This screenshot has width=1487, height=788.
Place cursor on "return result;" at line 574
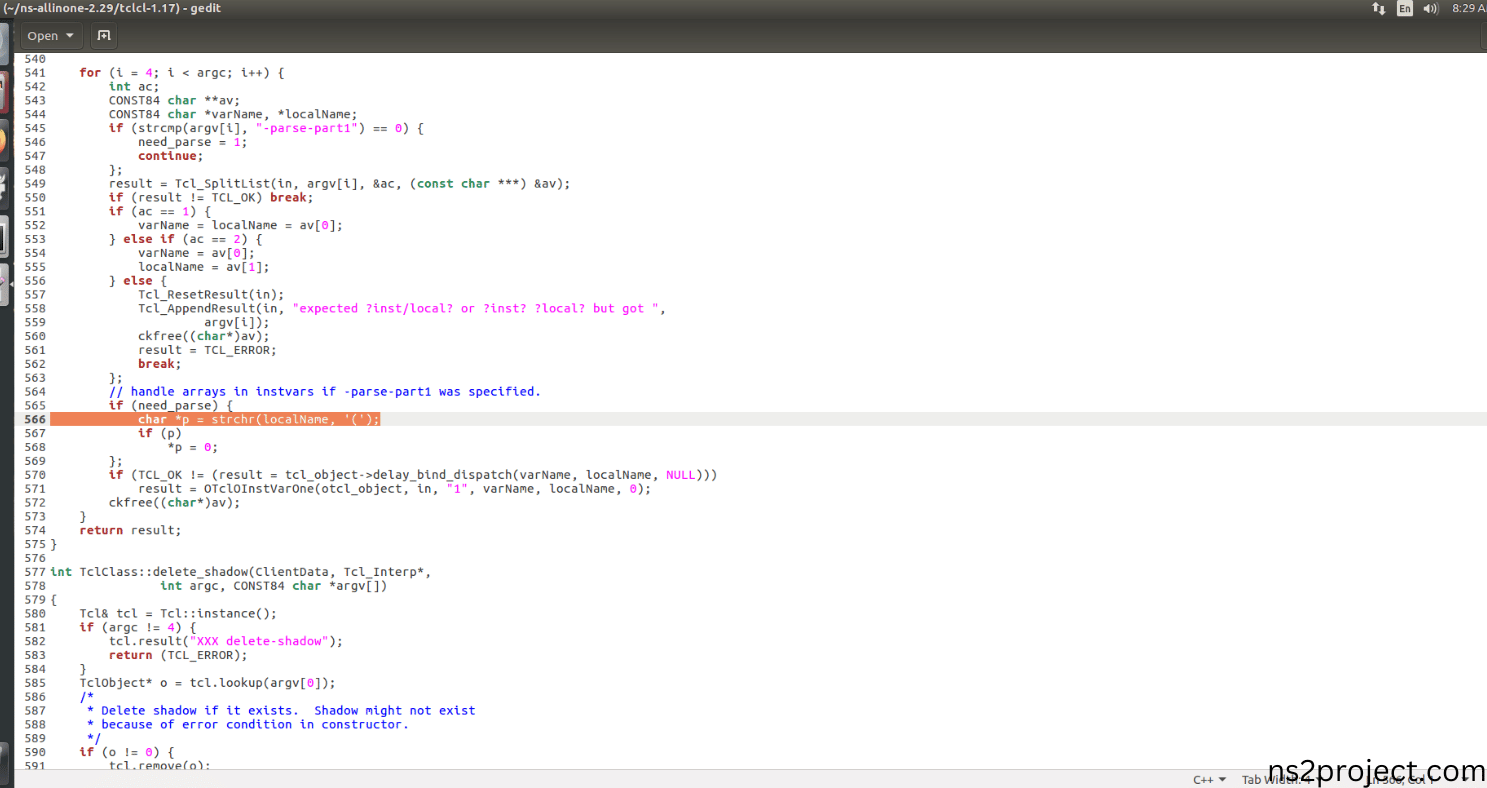(x=130, y=530)
